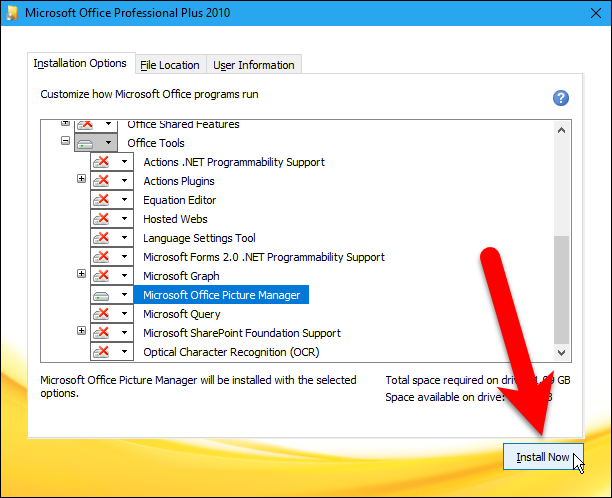Click the Office Tools drive icon
Viewport: 612px width, 498px height.
coord(85,143)
